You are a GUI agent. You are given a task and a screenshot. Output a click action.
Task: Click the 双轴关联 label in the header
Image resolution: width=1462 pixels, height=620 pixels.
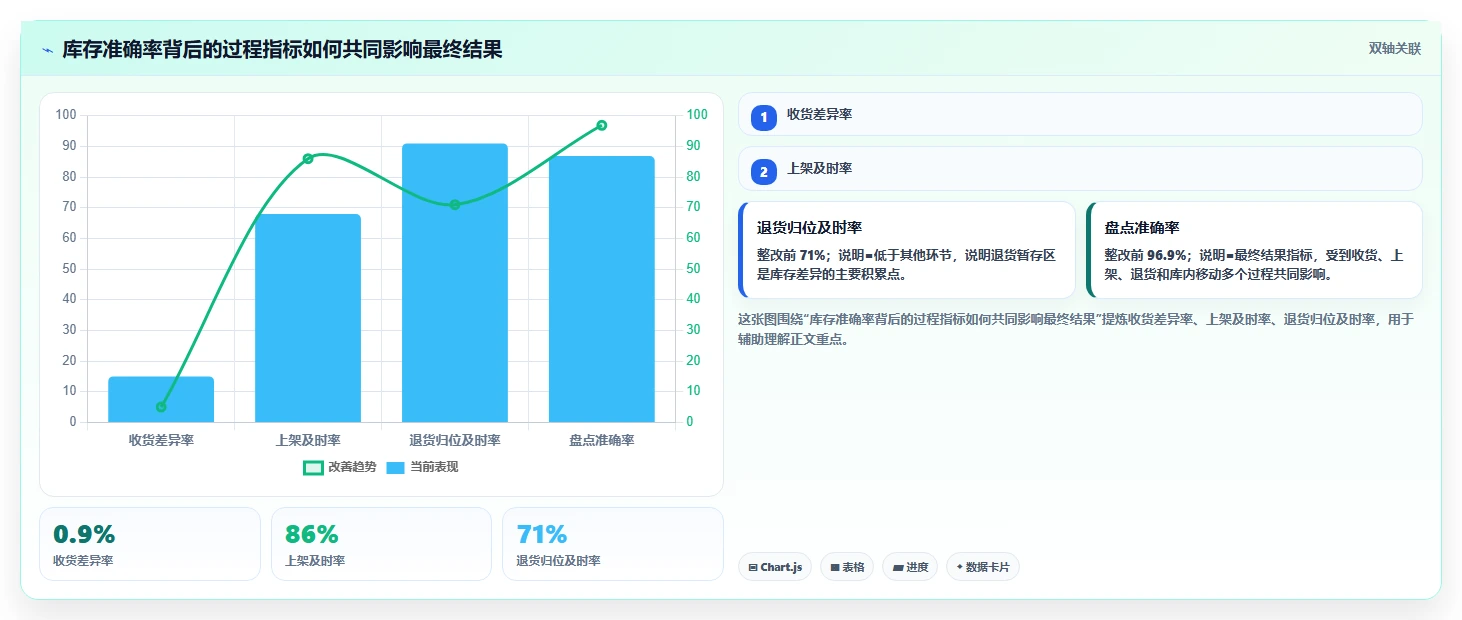coord(1394,49)
